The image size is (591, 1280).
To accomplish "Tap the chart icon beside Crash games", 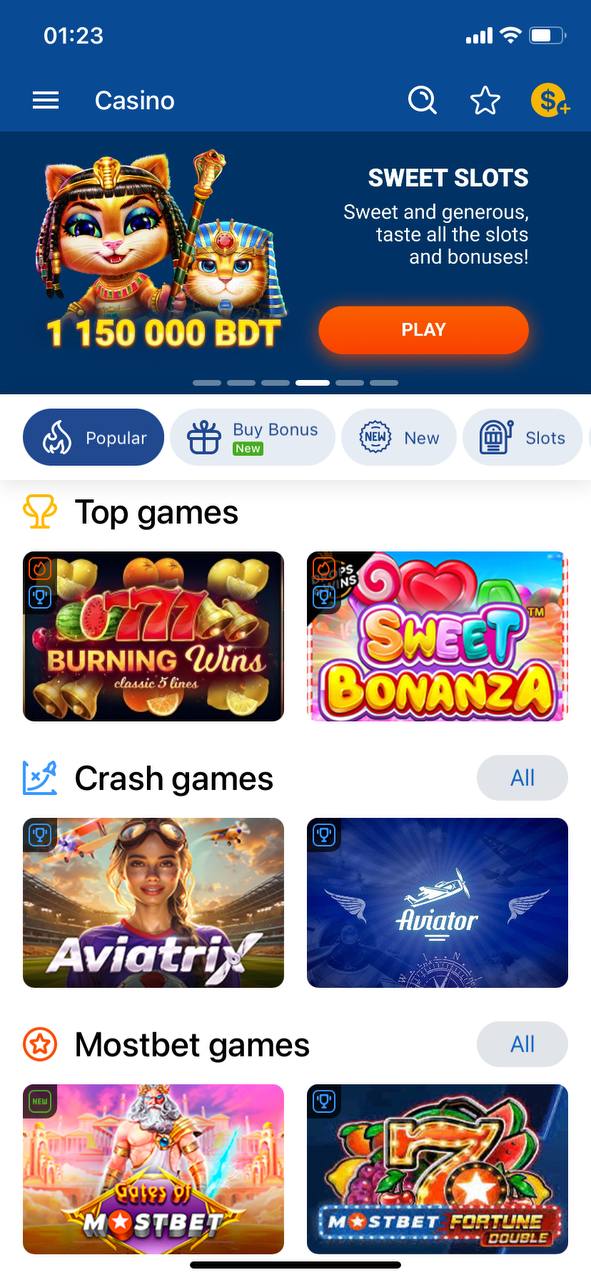I will [x=40, y=778].
